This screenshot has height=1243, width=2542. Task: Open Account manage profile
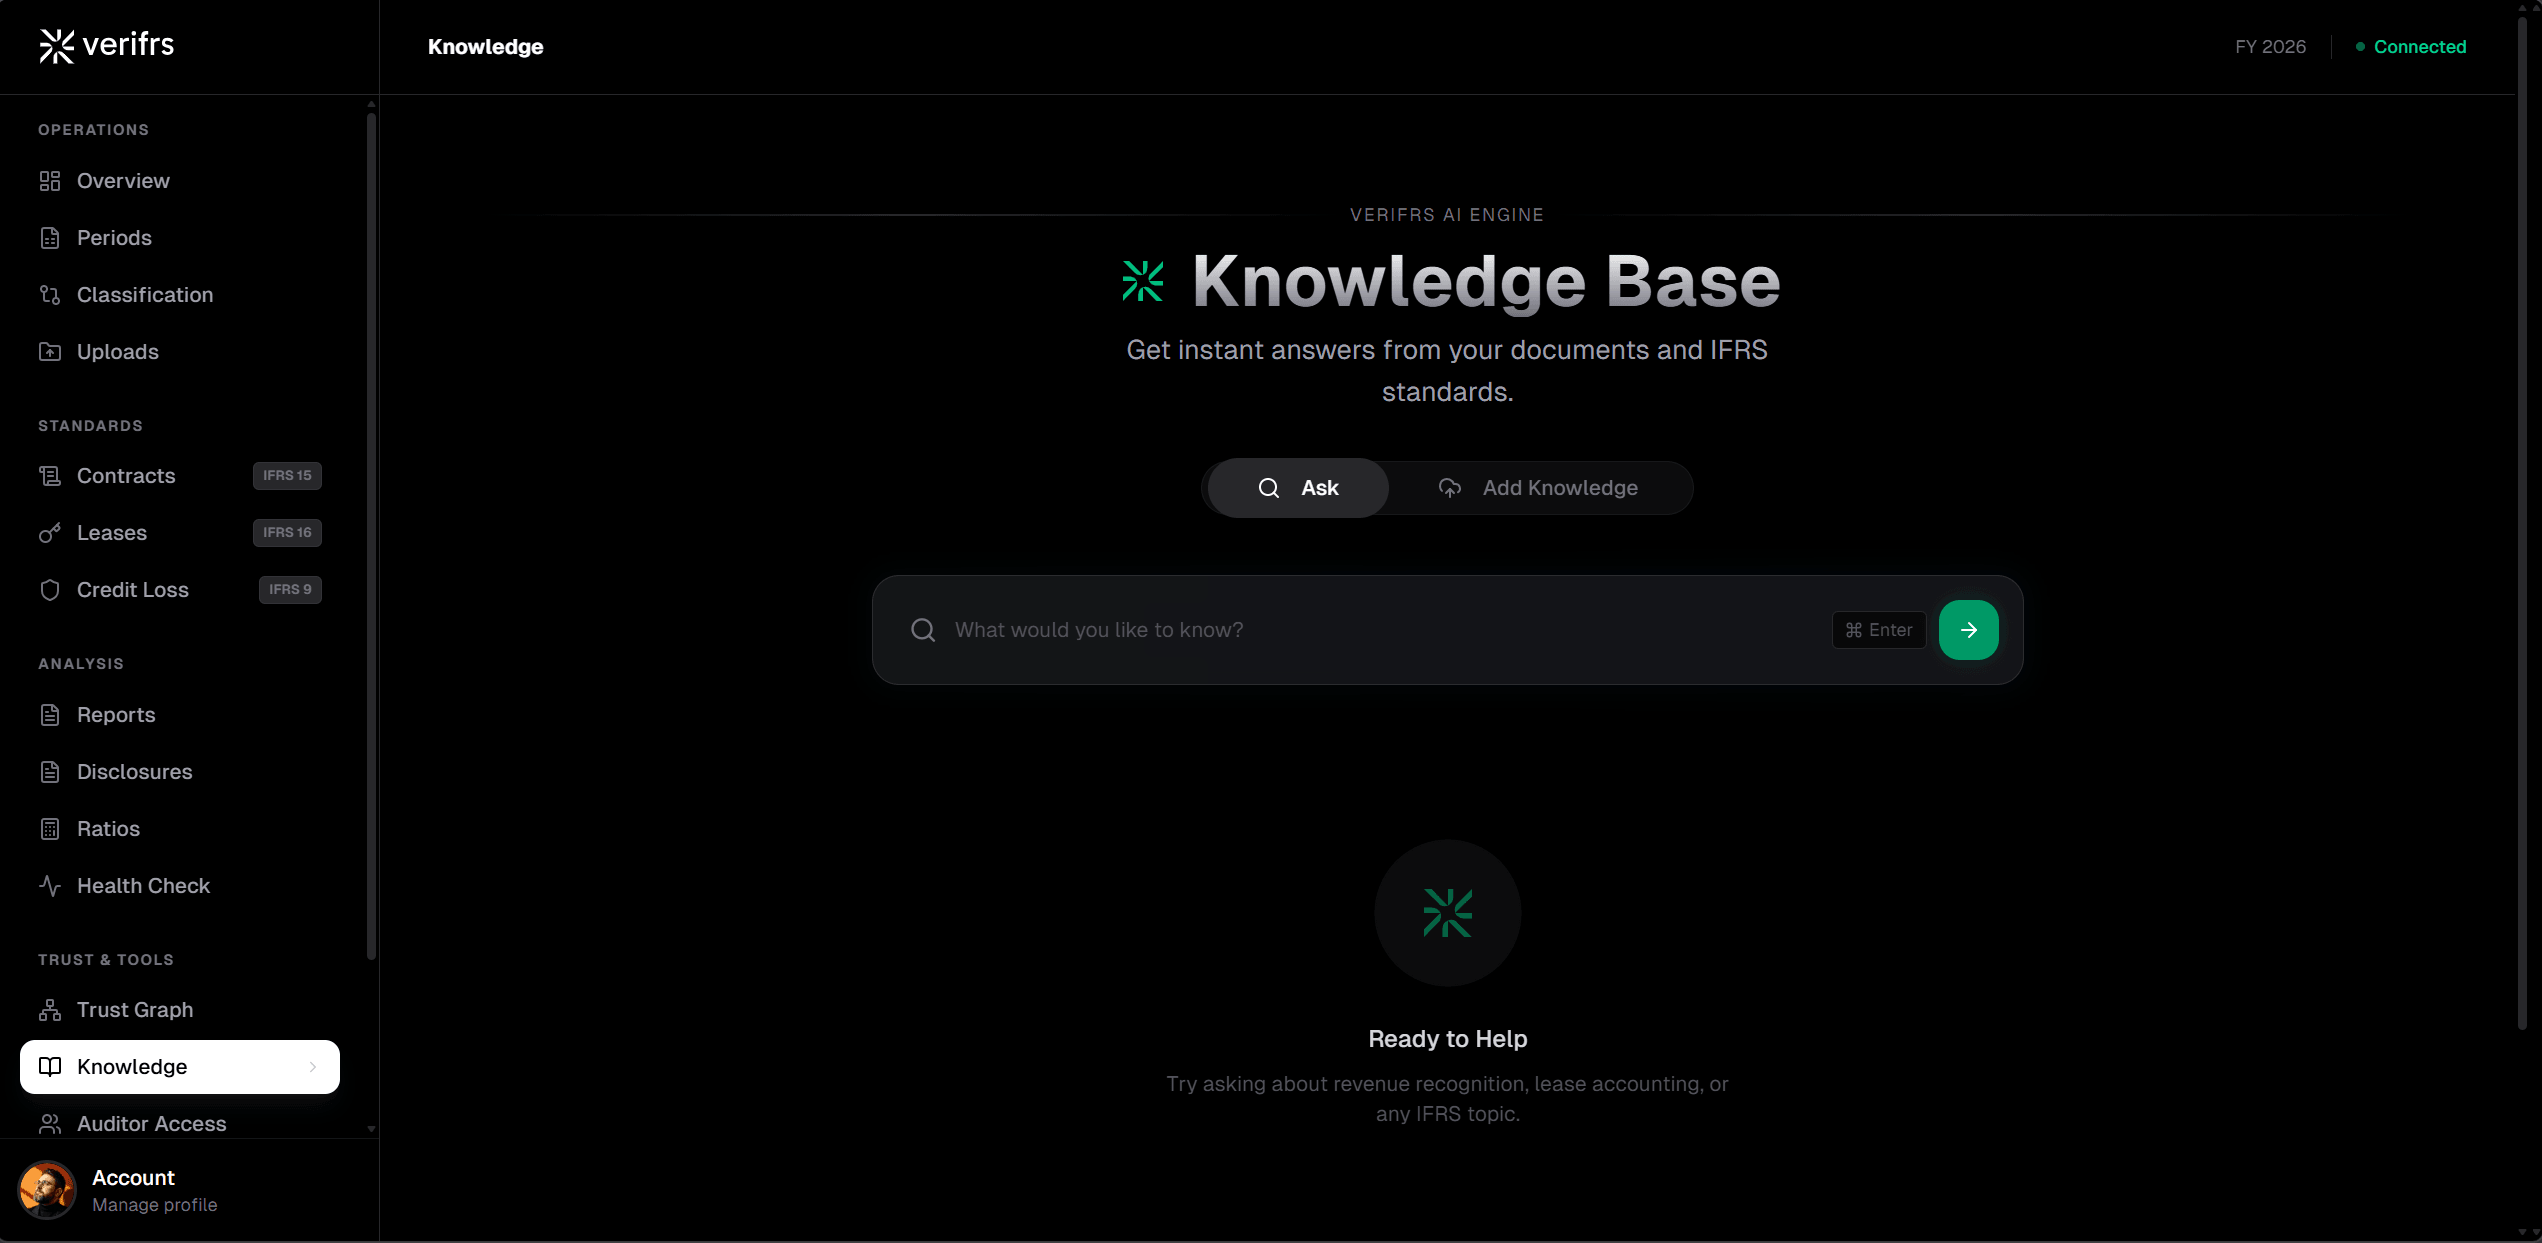click(154, 1190)
